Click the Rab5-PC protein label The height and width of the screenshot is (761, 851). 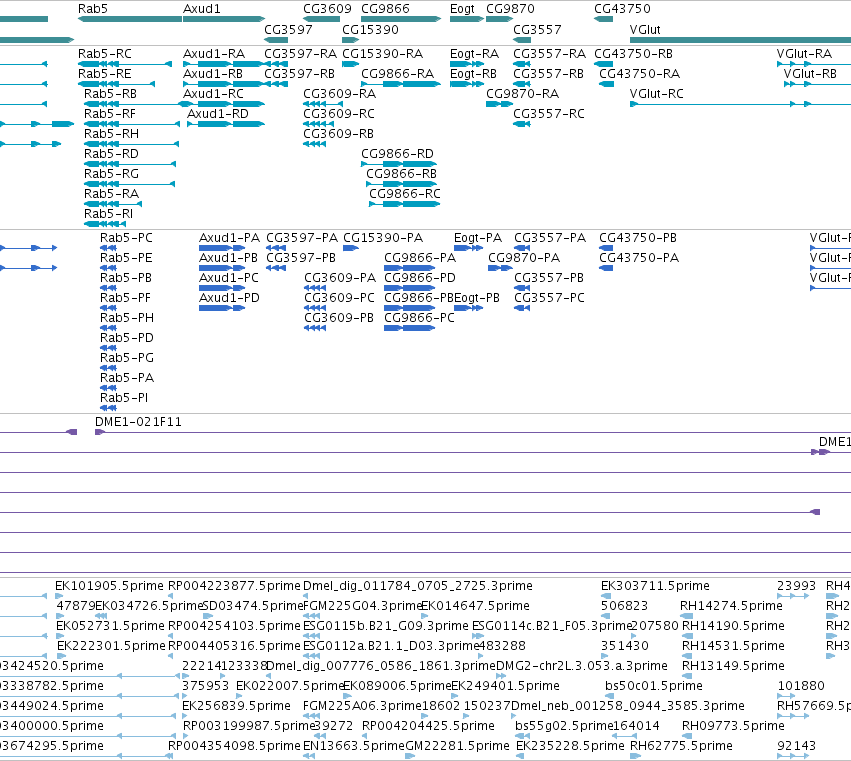[126, 238]
